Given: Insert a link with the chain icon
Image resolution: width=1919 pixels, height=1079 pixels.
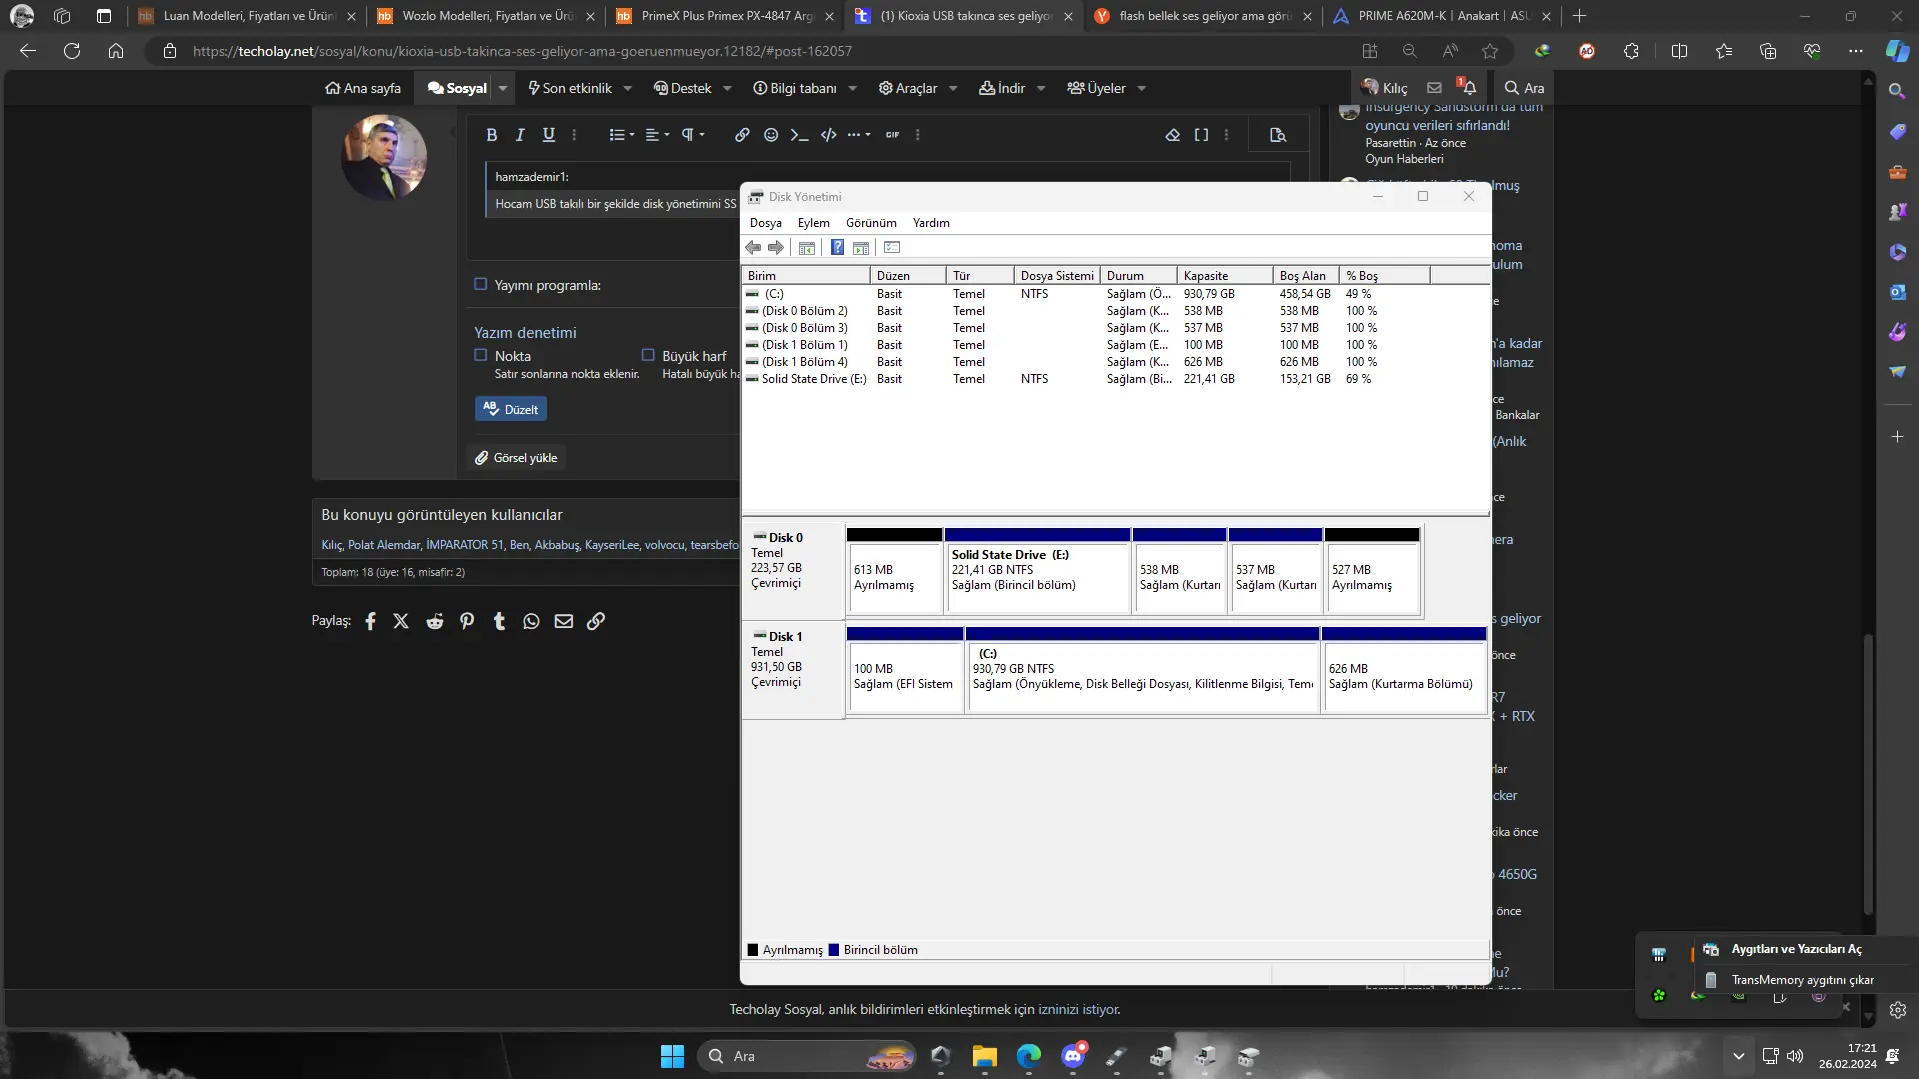Looking at the screenshot, I should pos(742,135).
